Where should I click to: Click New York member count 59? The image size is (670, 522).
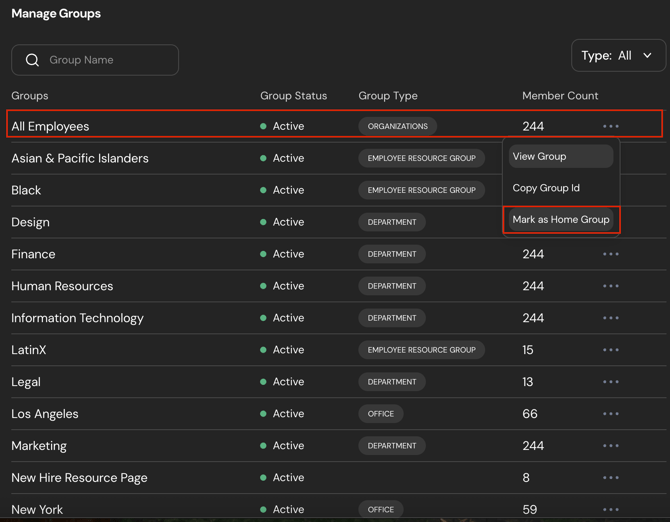coord(530,510)
